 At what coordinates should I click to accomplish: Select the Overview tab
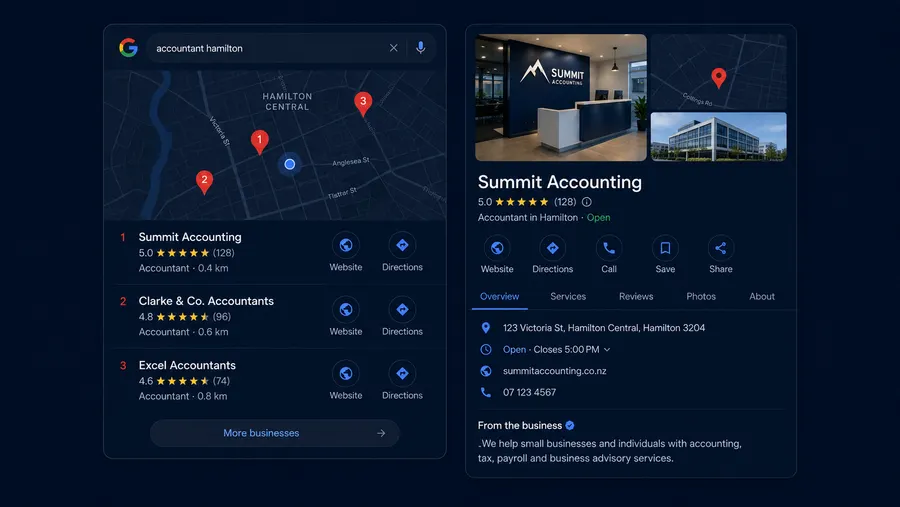tap(499, 296)
